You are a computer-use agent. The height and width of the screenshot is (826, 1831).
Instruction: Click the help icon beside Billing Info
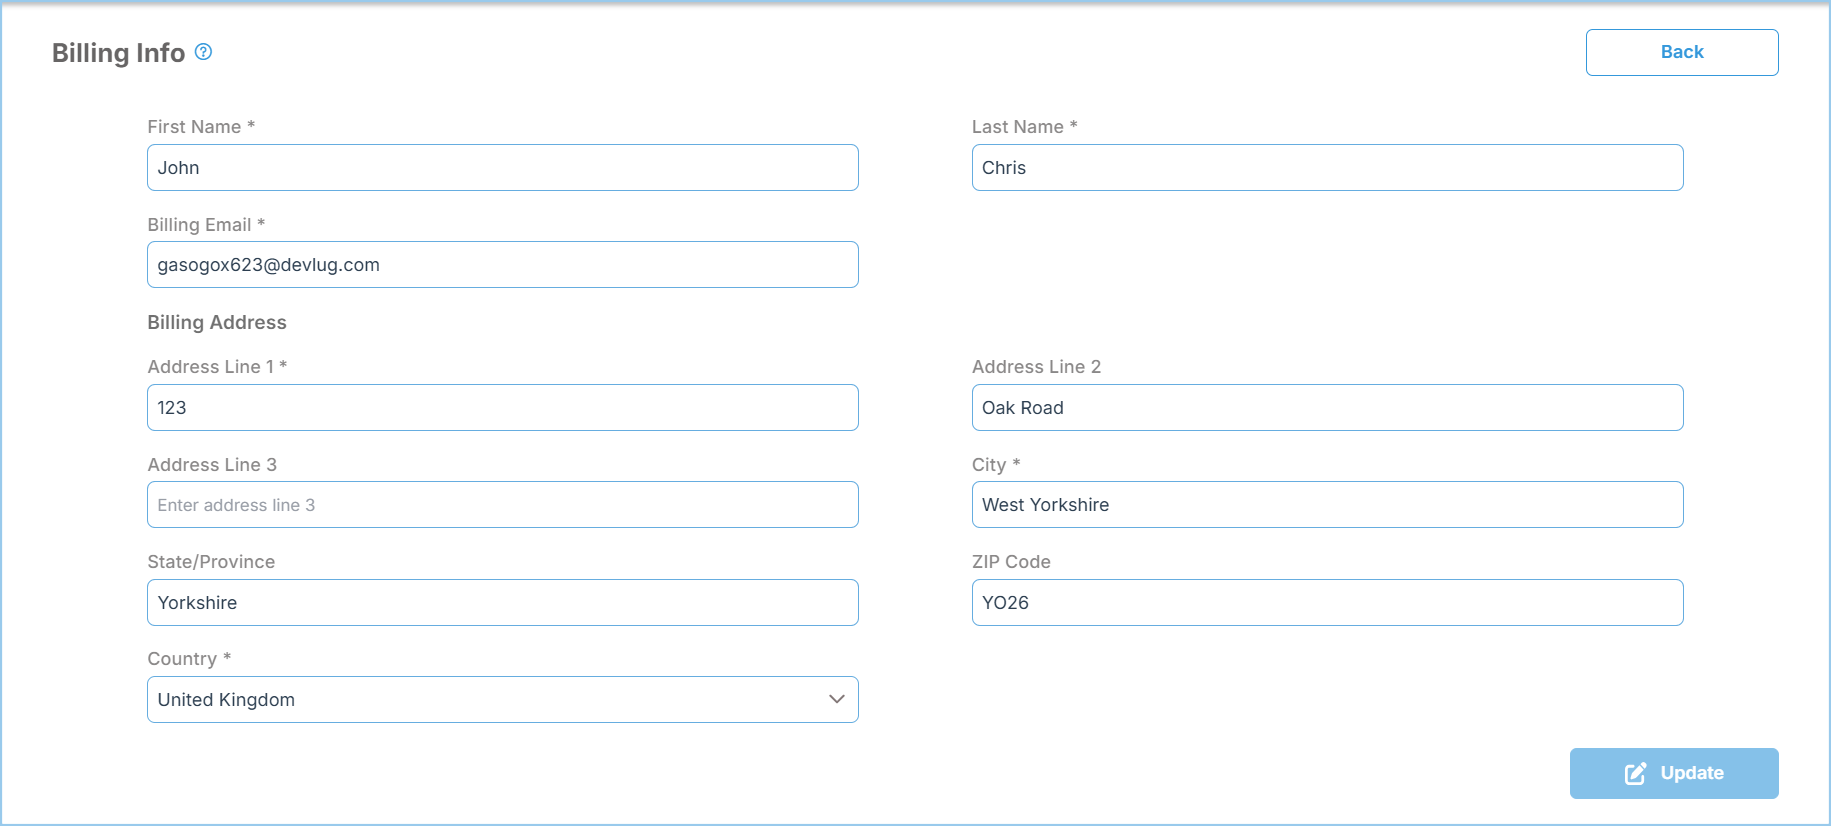203,52
